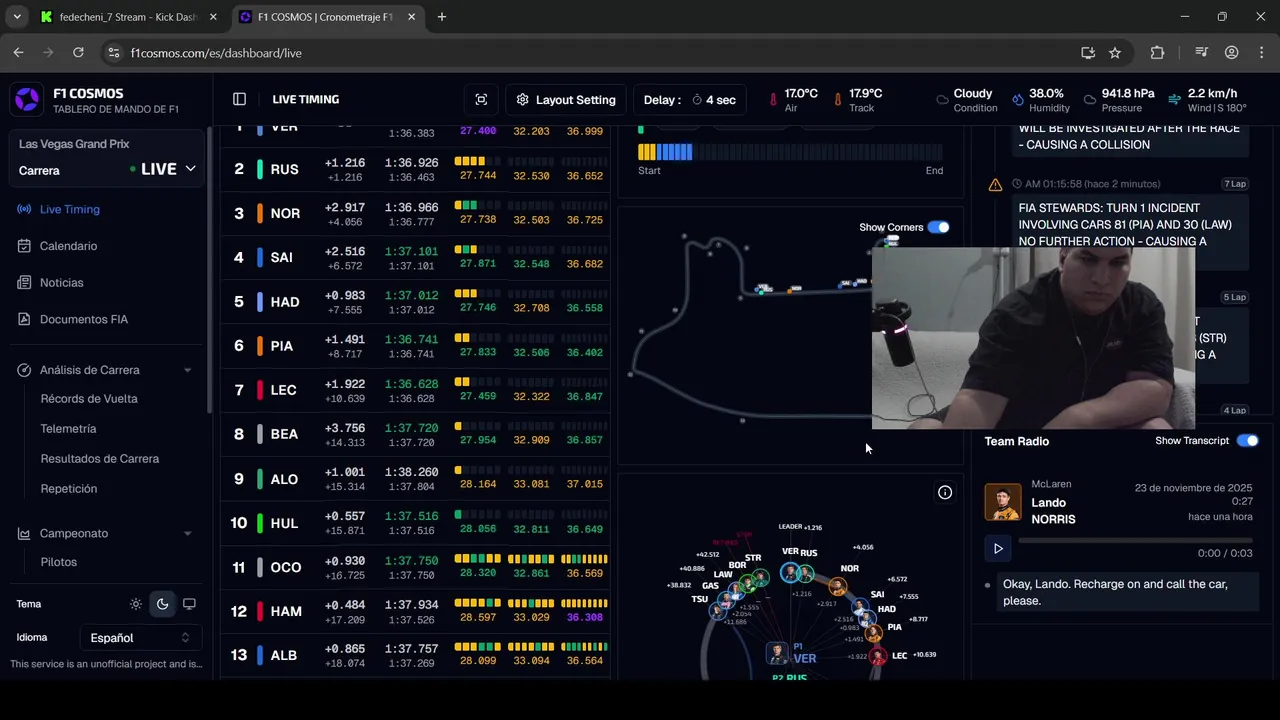Open browser extensions puzzle icon
The width and height of the screenshot is (1280, 720).
(x=1157, y=53)
